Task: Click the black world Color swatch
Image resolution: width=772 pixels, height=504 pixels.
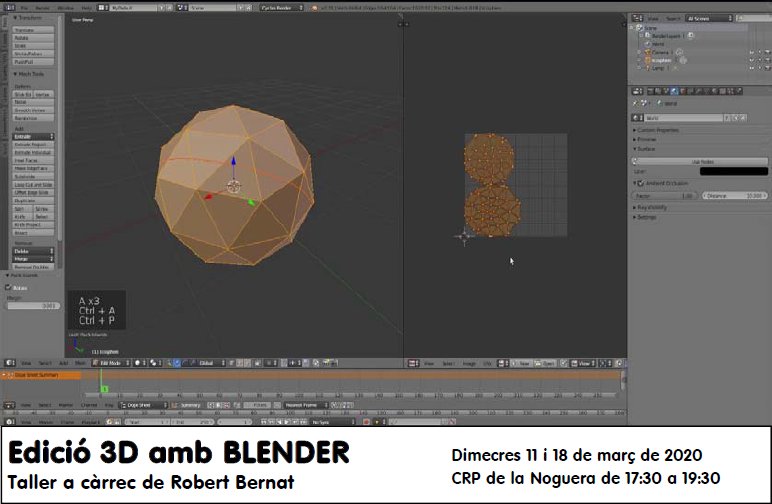Action: click(733, 171)
